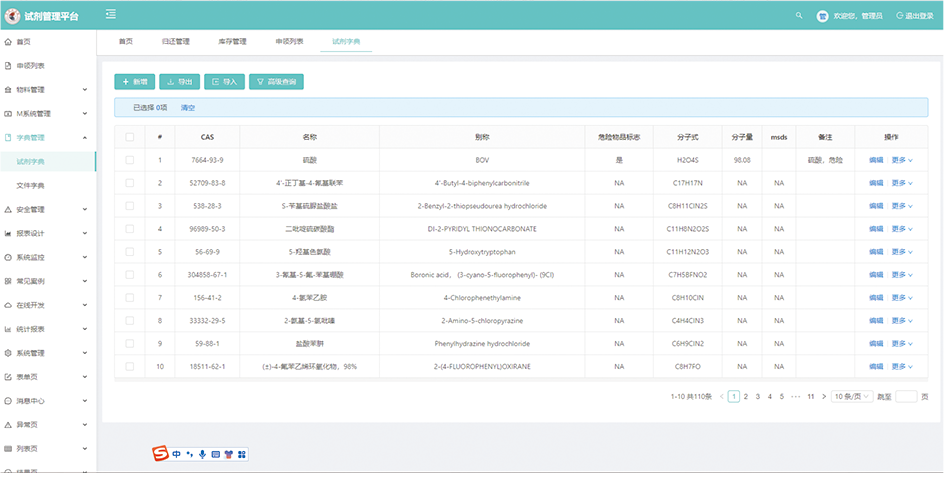944x478 pixels.
Task: Click the 新增 add button
Action: tap(134, 81)
